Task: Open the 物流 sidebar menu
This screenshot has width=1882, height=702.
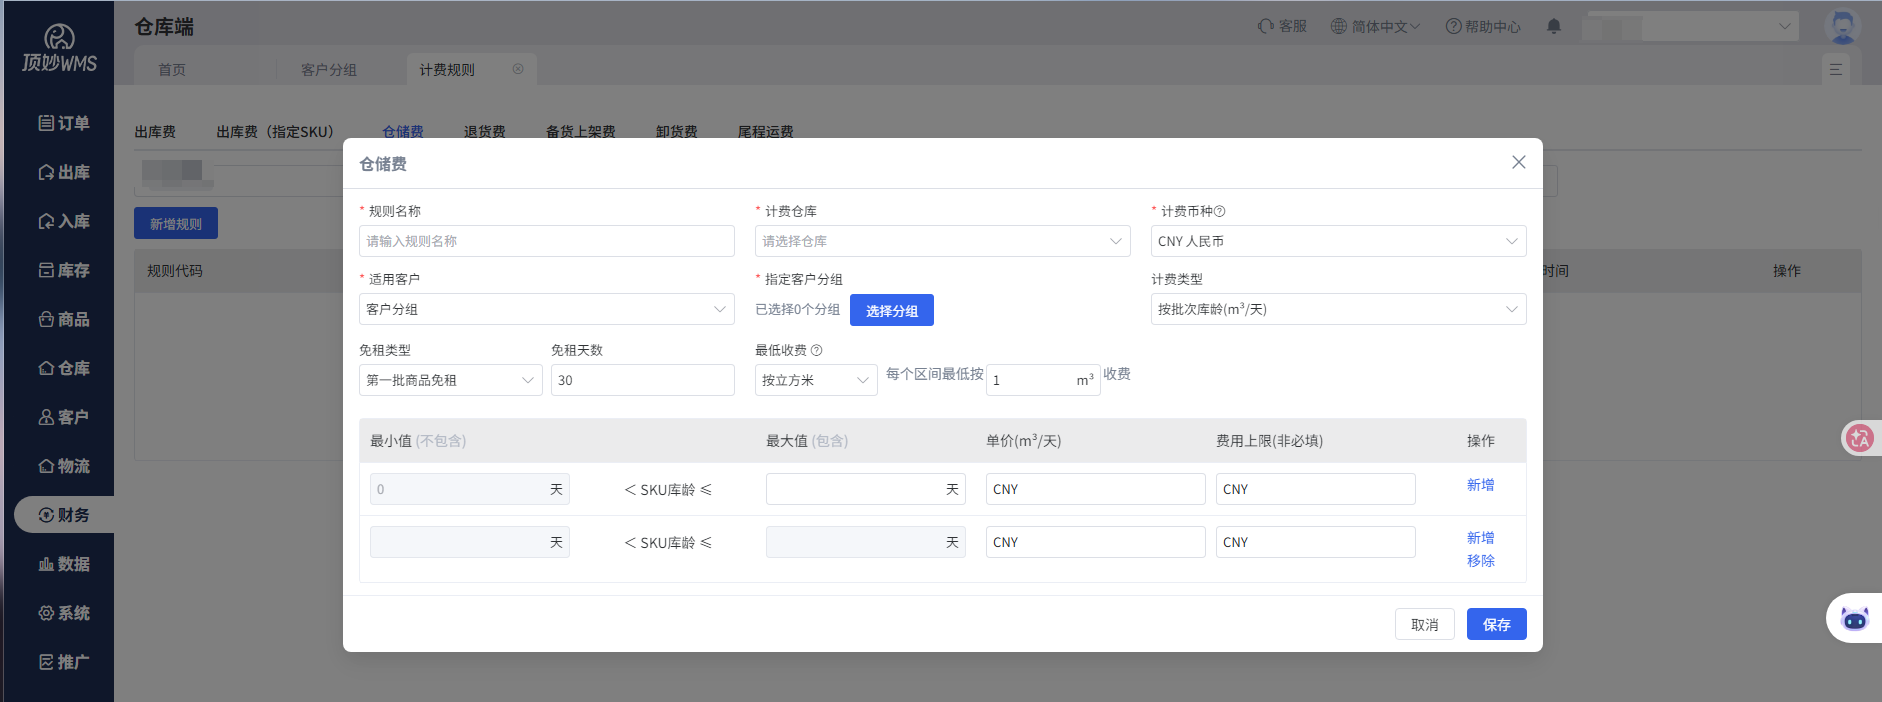Action: click(x=64, y=466)
